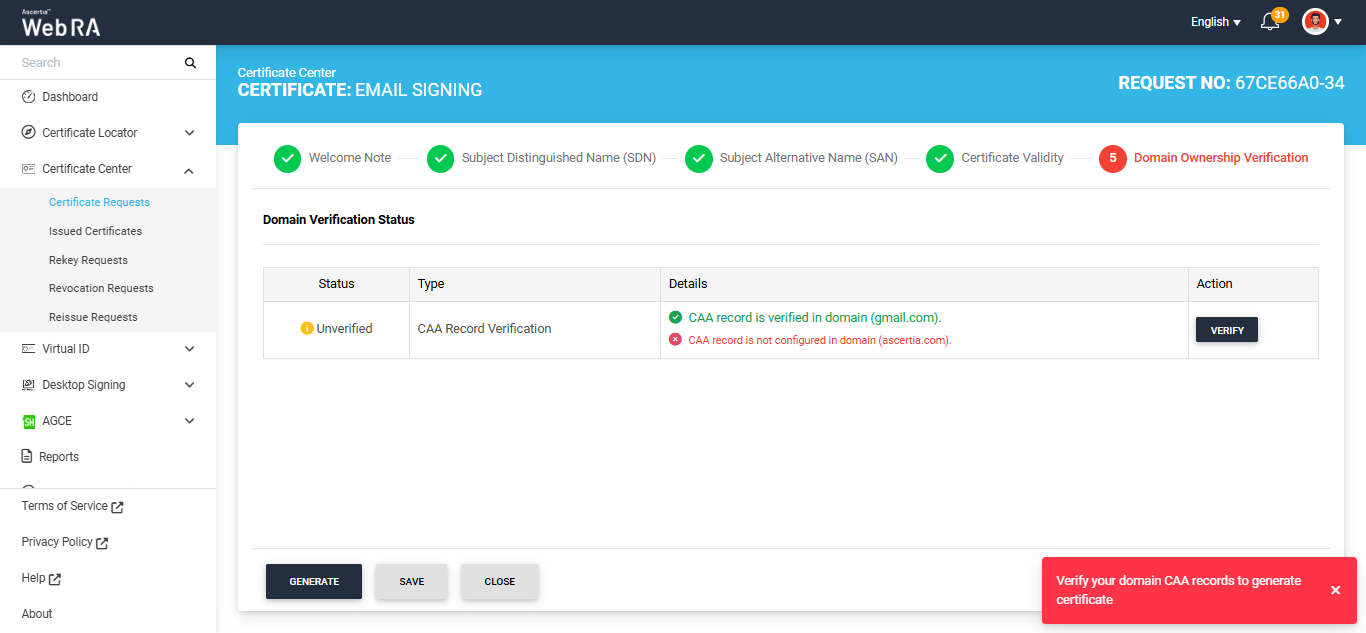The height and width of the screenshot is (633, 1366).
Task: Click the search magnifier icon
Action: pyautogui.click(x=190, y=63)
